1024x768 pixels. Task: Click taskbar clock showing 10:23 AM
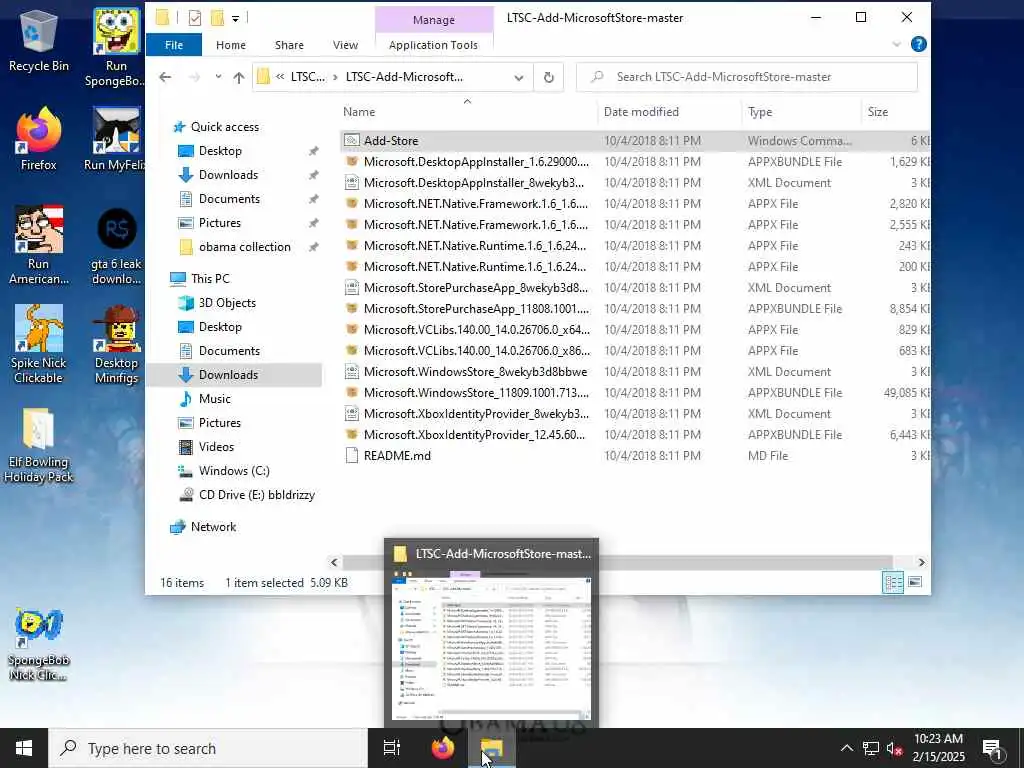pos(938,748)
